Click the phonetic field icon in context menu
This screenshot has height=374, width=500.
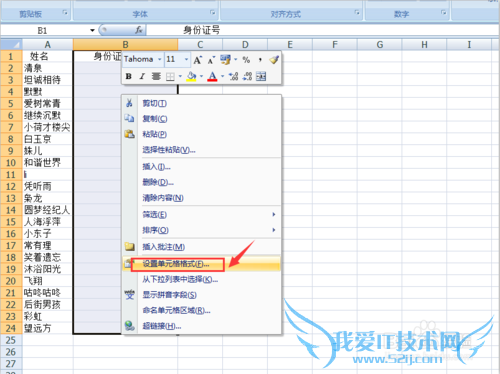click(129, 295)
